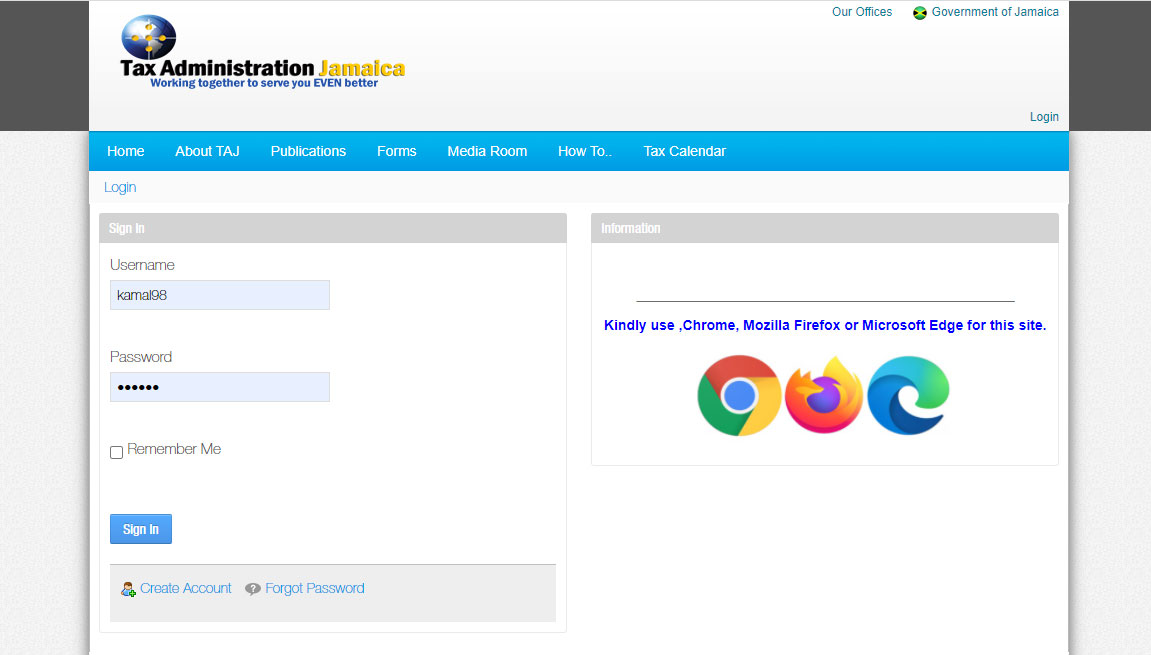Click the 'Working together to serve you' tagline
Viewport: 1151px width, 655px height.
(x=264, y=83)
